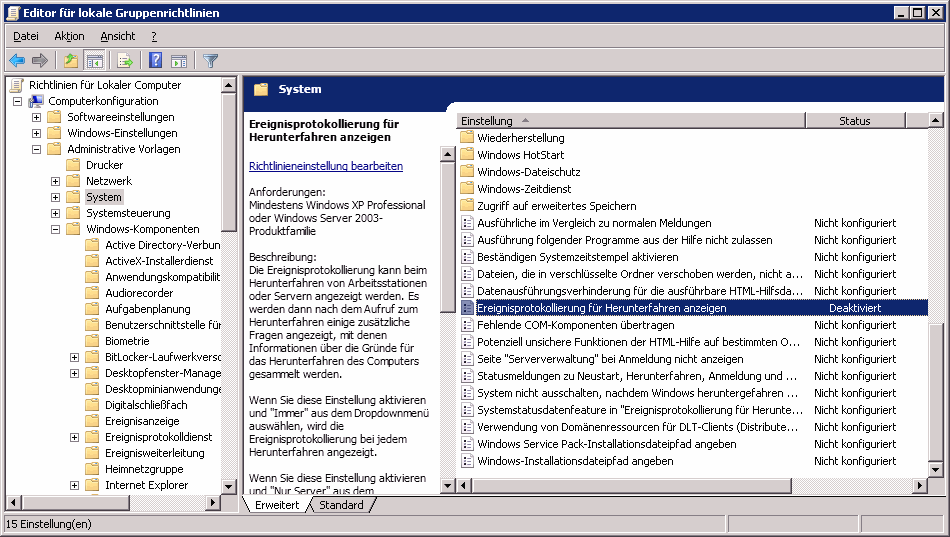Viewport: 950px width, 537px height.
Task: Click the Export list toolbar icon
Action: 125,61
